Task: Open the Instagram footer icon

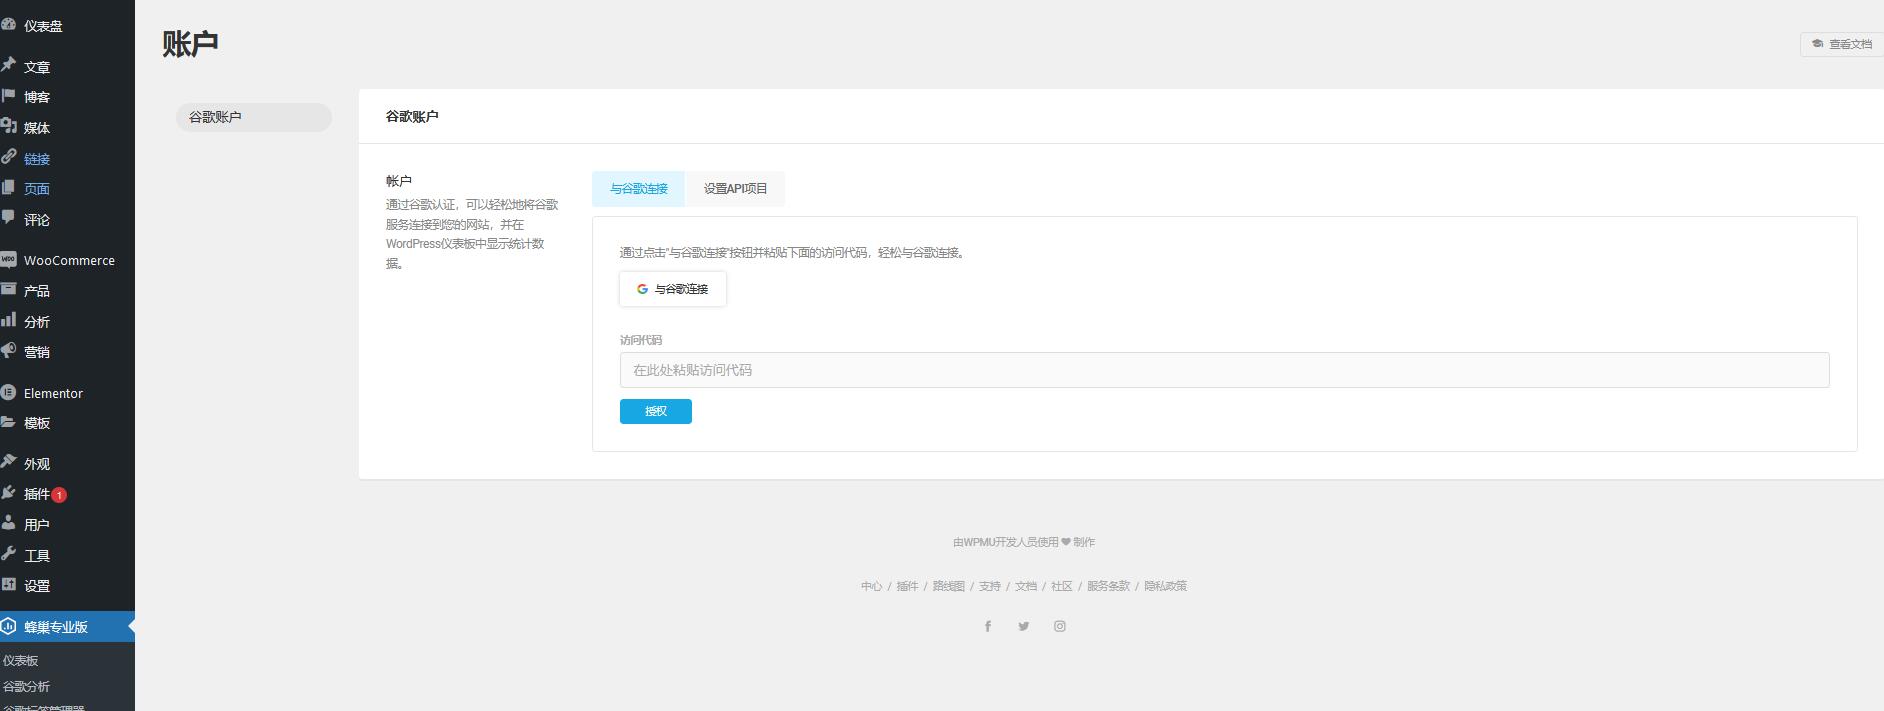Action: 1060,626
